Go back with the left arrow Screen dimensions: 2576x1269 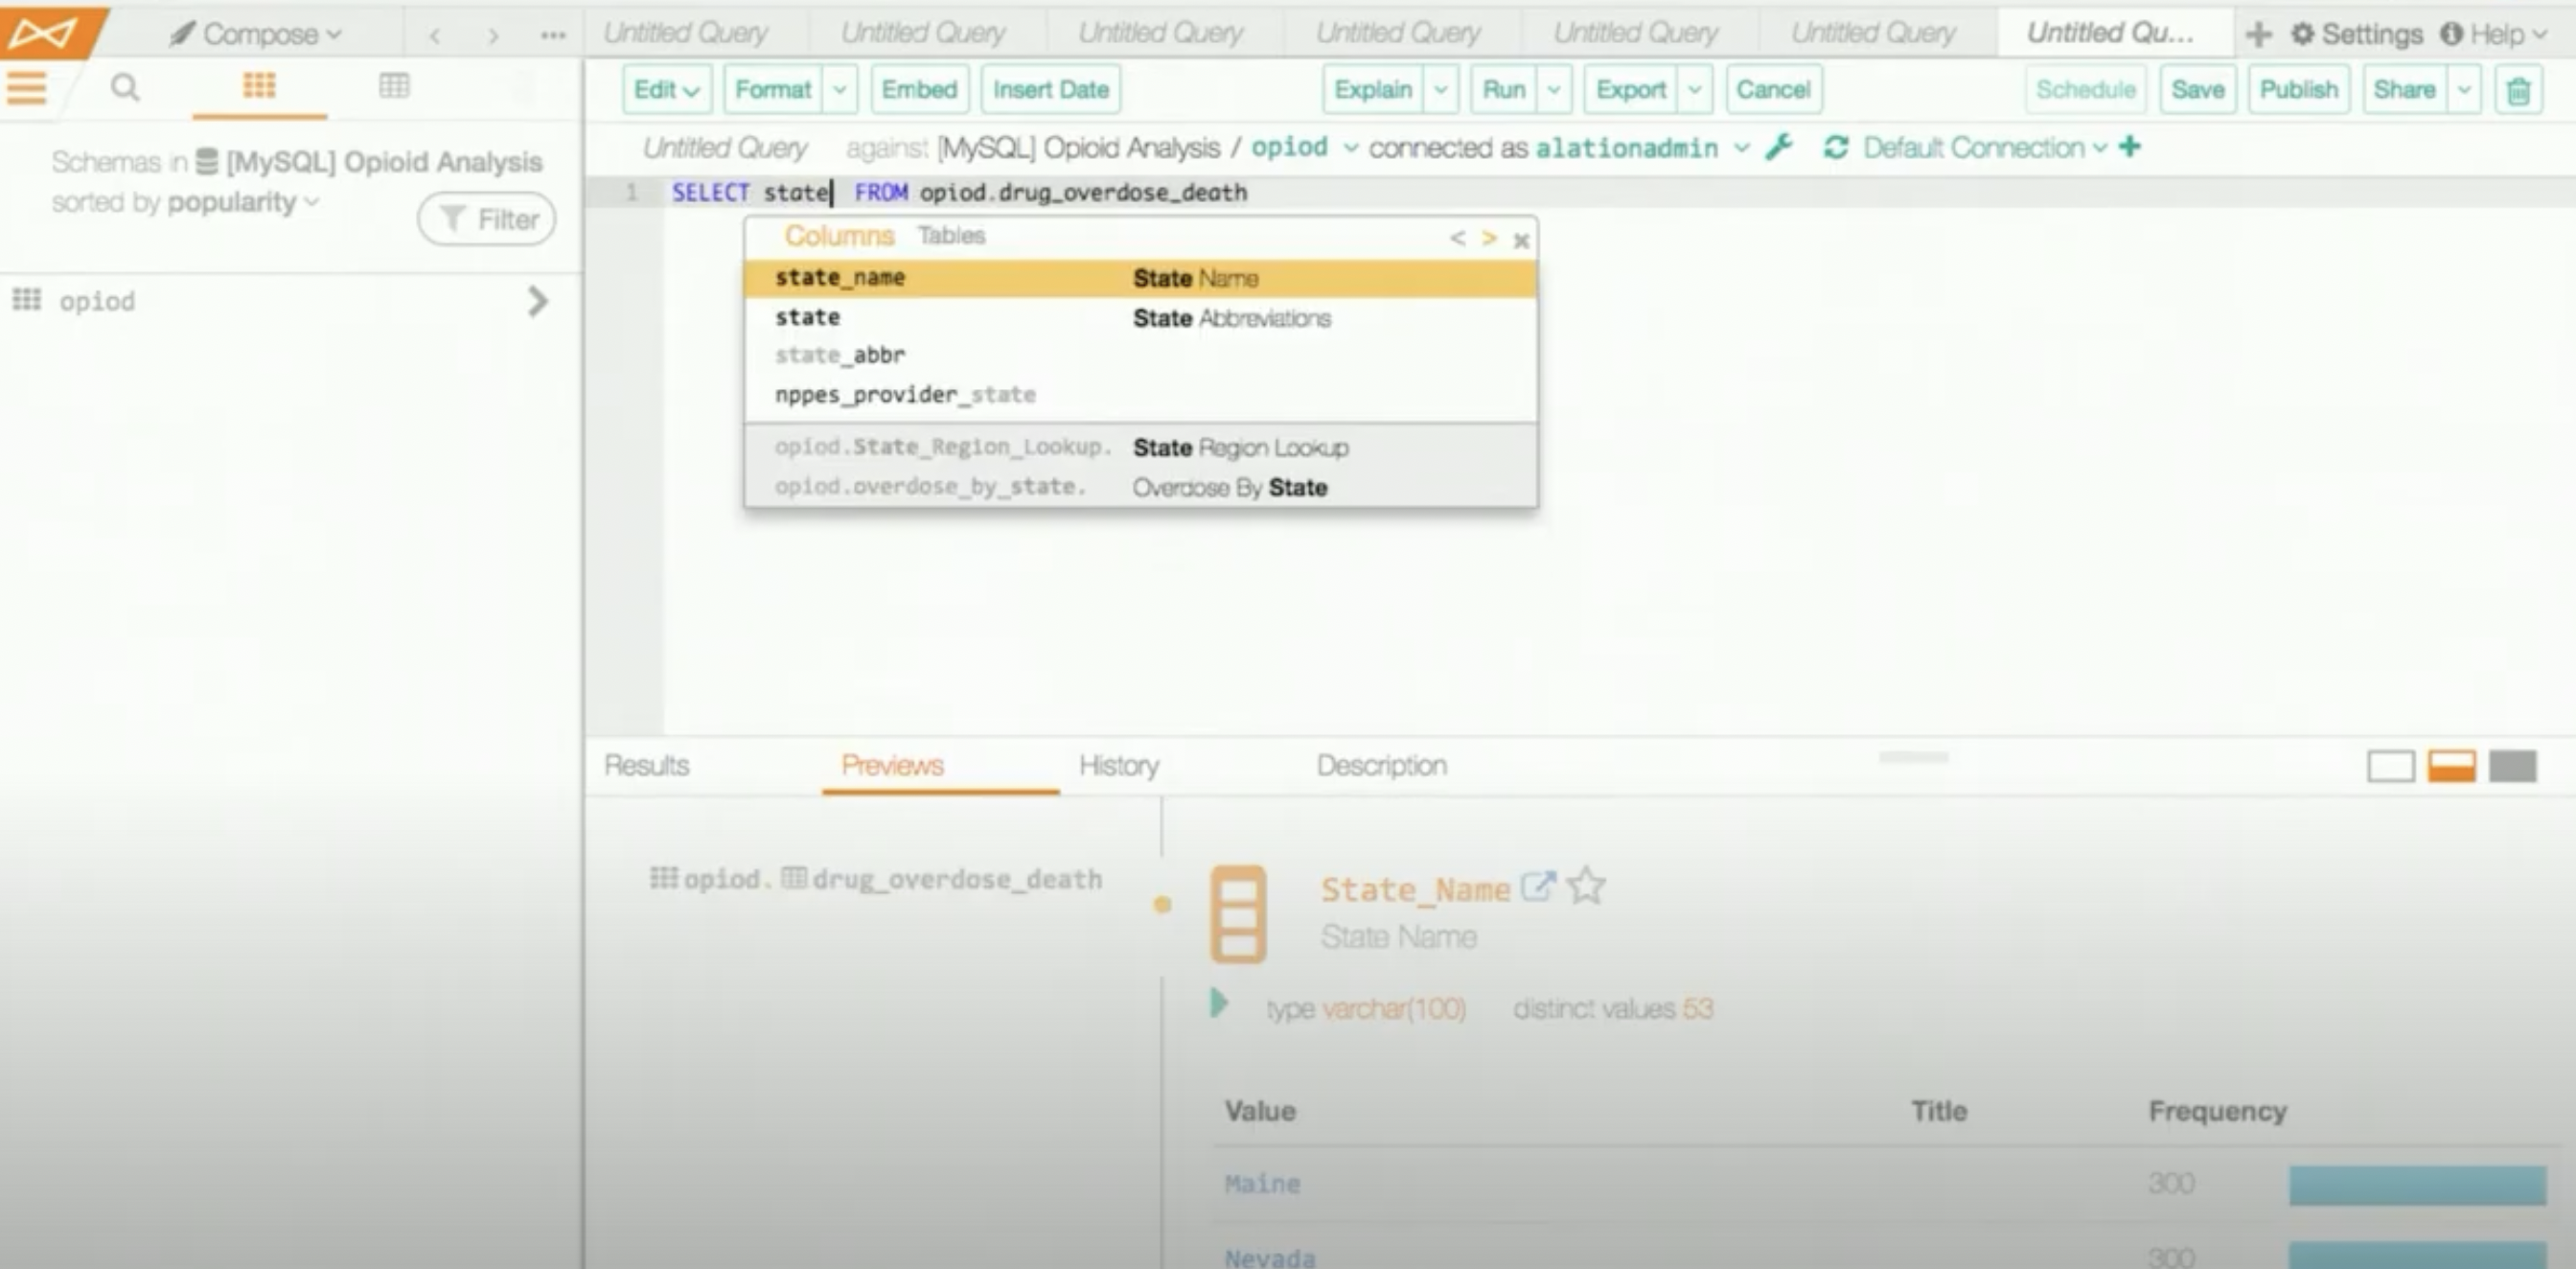coord(435,36)
